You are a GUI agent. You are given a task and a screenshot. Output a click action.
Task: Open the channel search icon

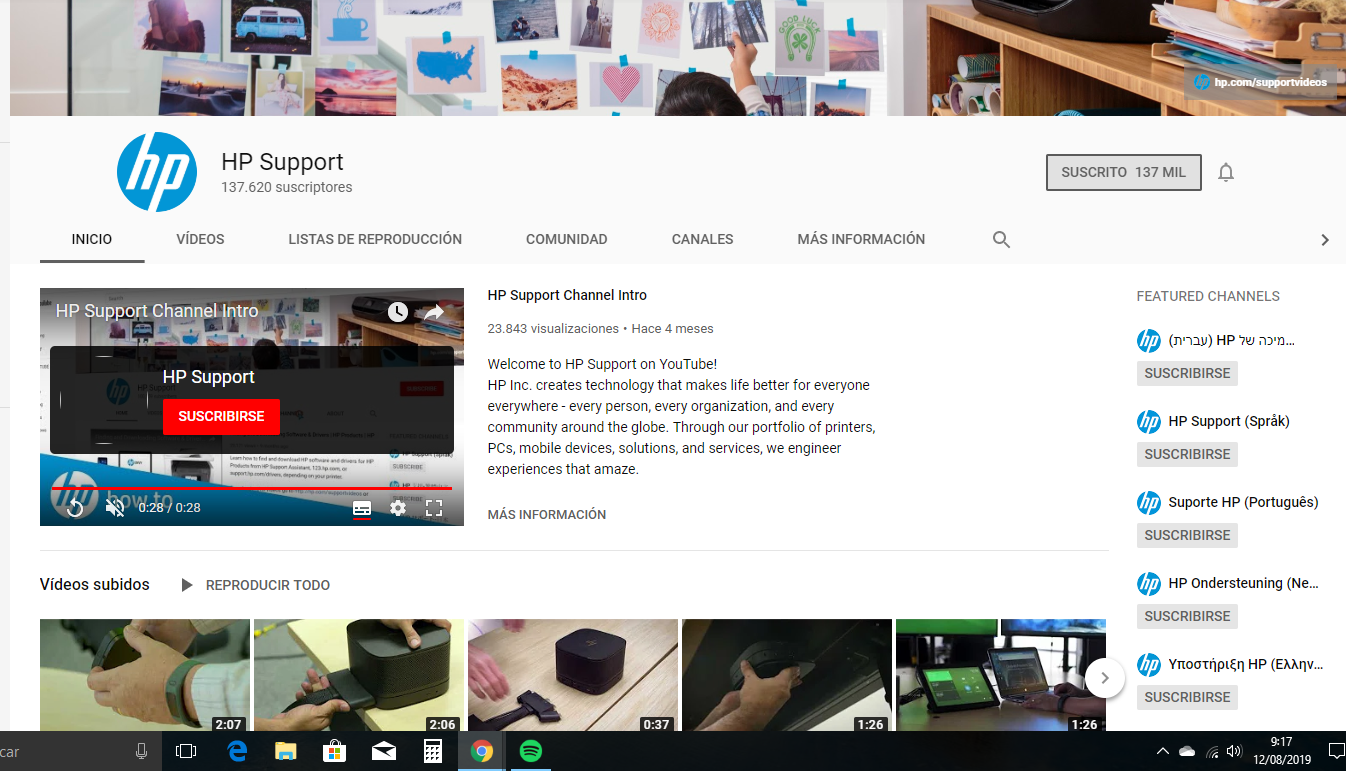pyautogui.click(x=1001, y=239)
